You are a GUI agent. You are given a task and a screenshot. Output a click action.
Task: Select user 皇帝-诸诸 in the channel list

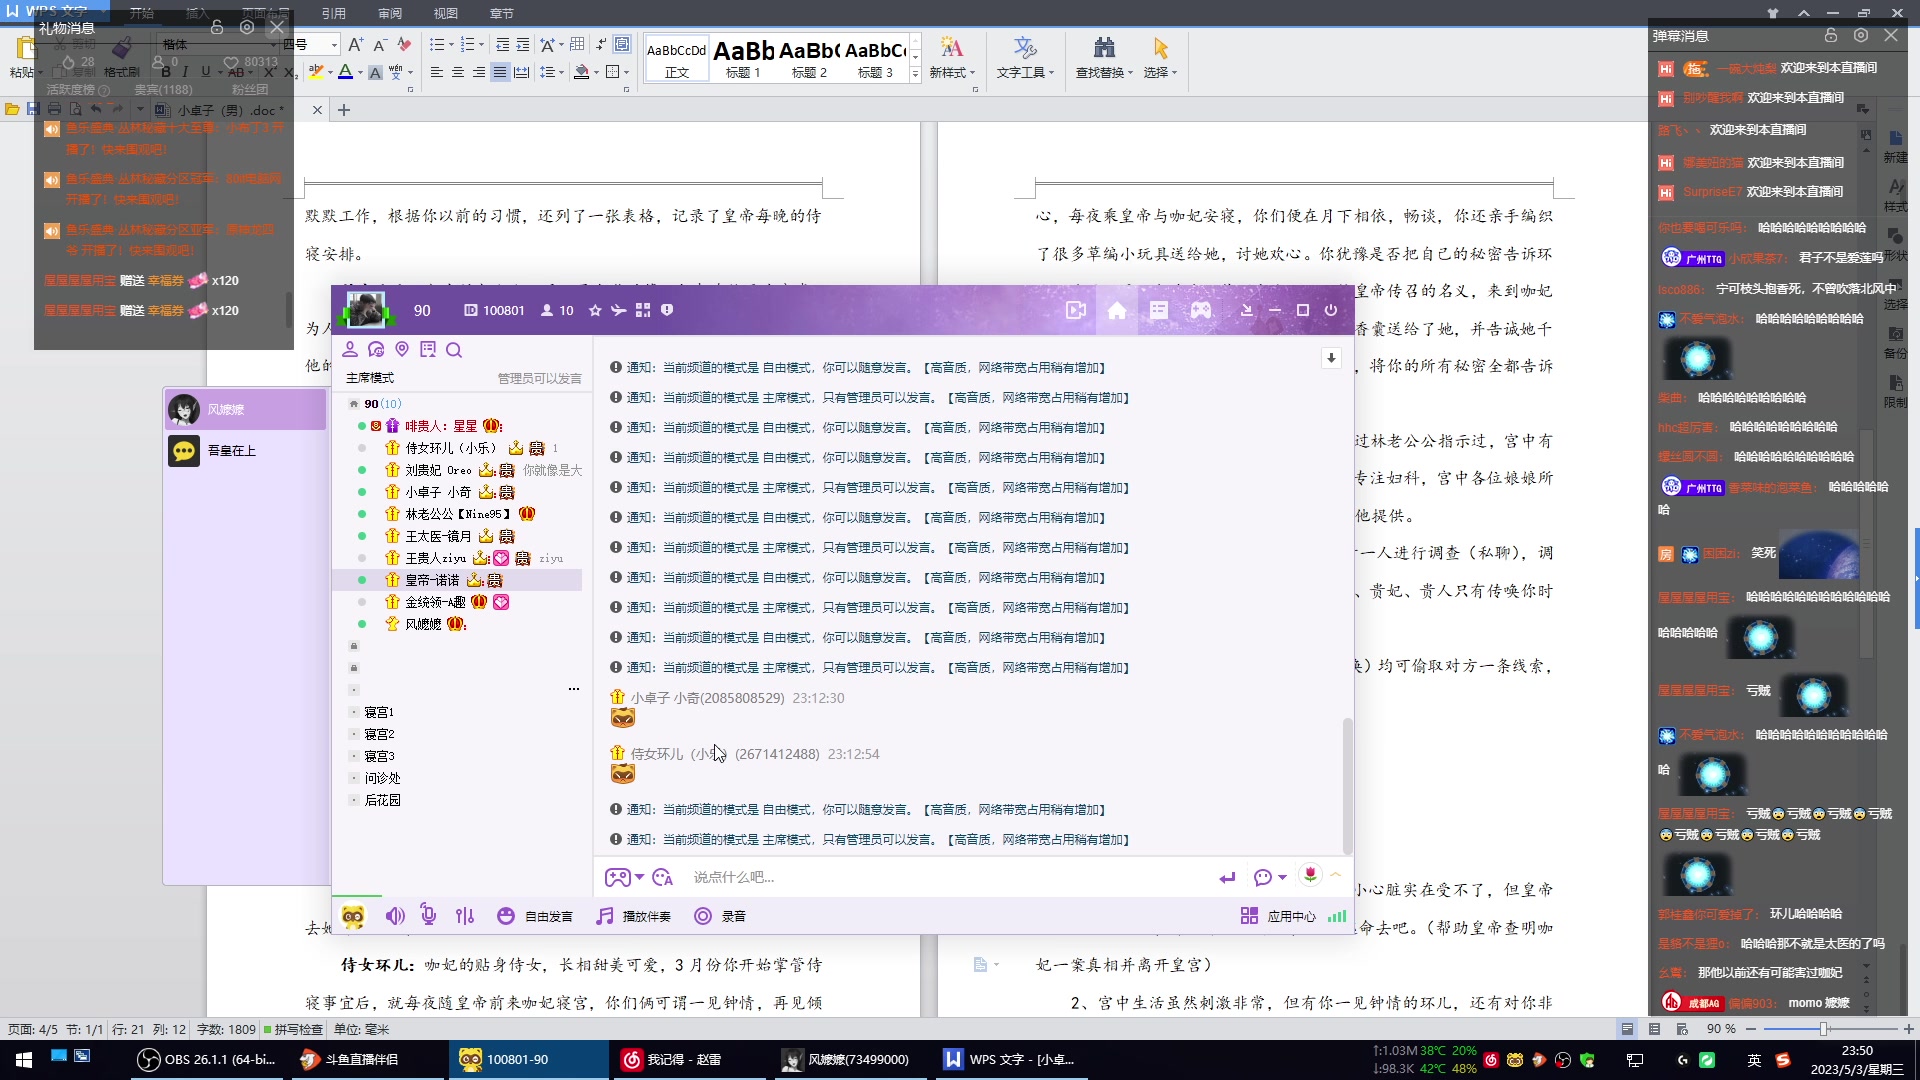coord(458,580)
